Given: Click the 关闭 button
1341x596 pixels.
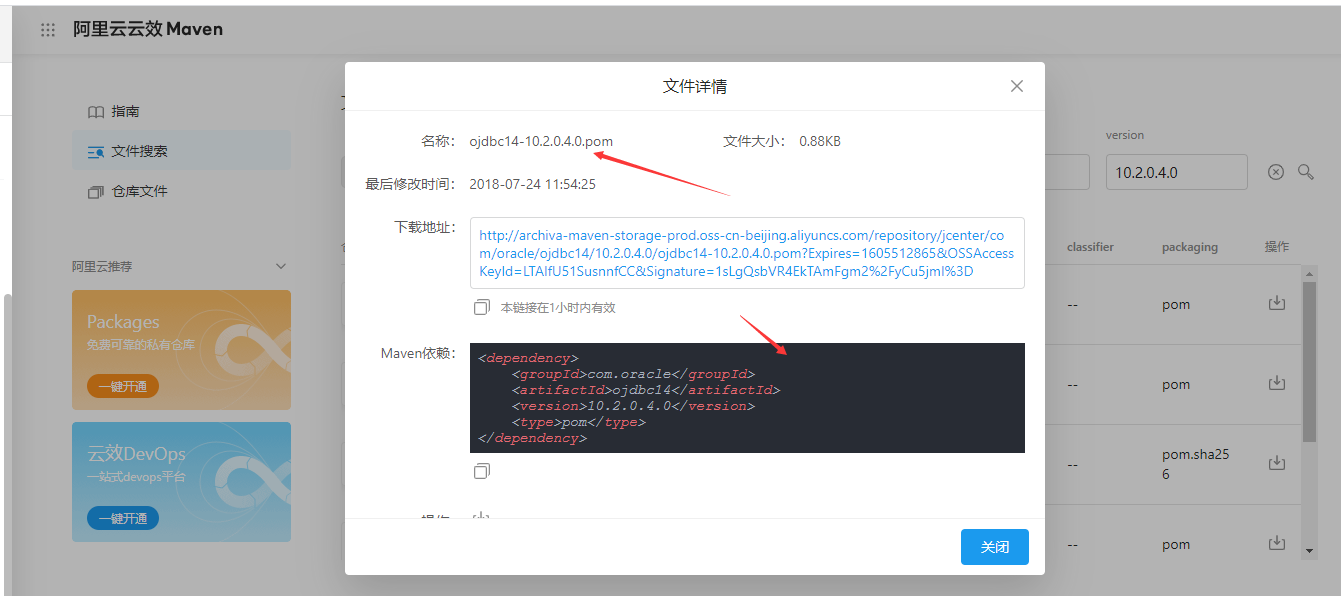Looking at the screenshot, I should pos(995,547).
